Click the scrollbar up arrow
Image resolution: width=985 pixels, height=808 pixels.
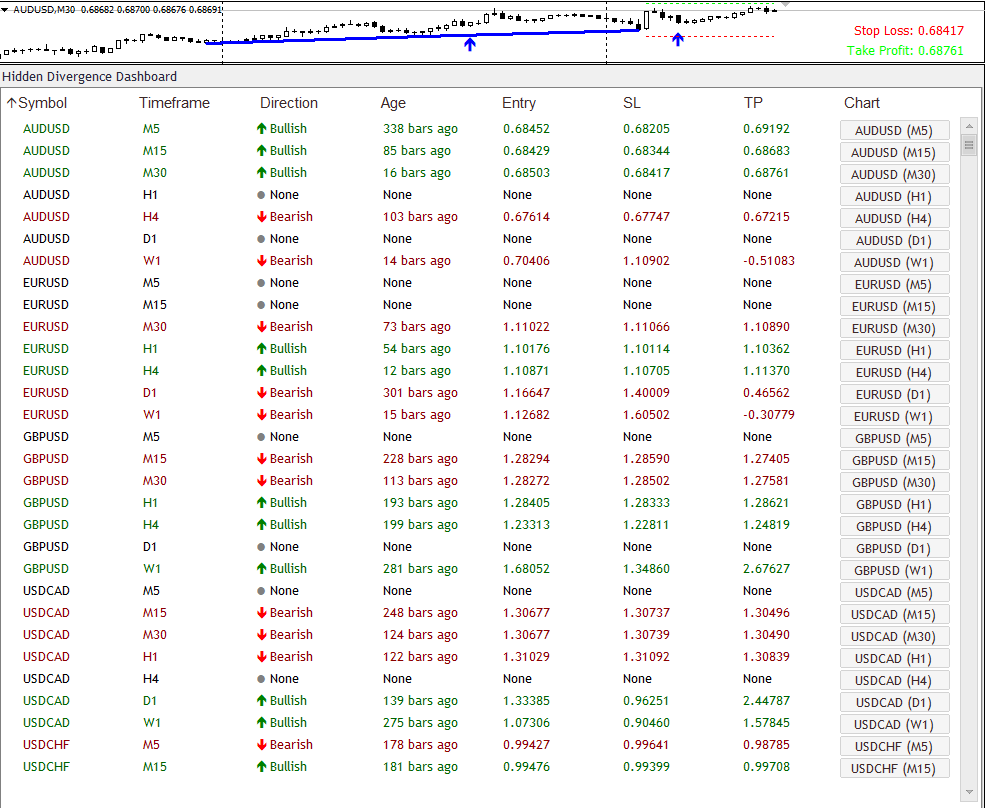tap(969, 126)
